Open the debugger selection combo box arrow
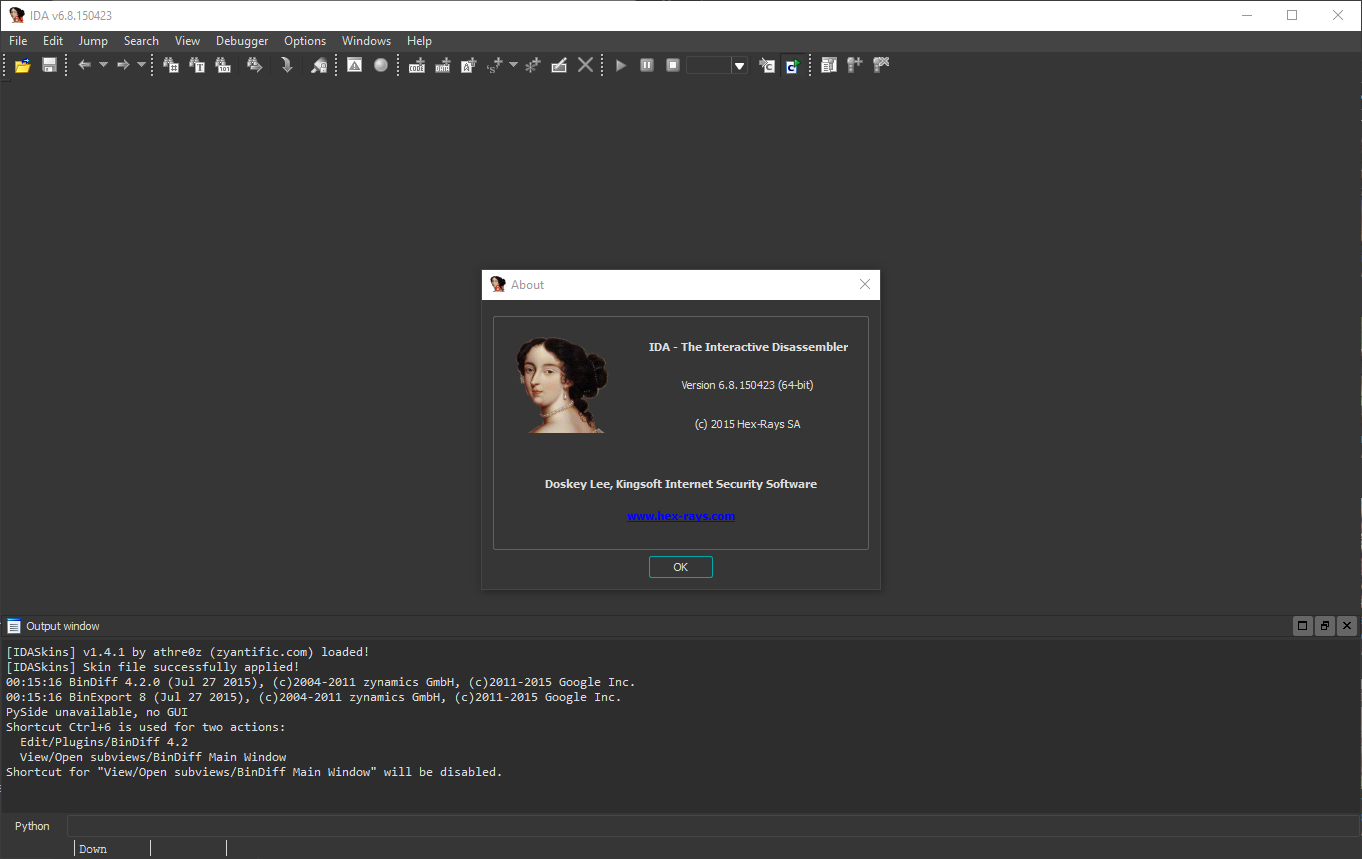 tap(740, 65)
